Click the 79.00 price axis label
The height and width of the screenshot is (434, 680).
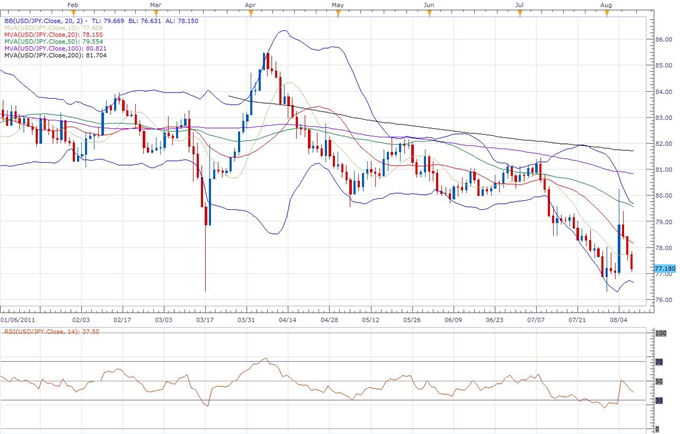664,222
